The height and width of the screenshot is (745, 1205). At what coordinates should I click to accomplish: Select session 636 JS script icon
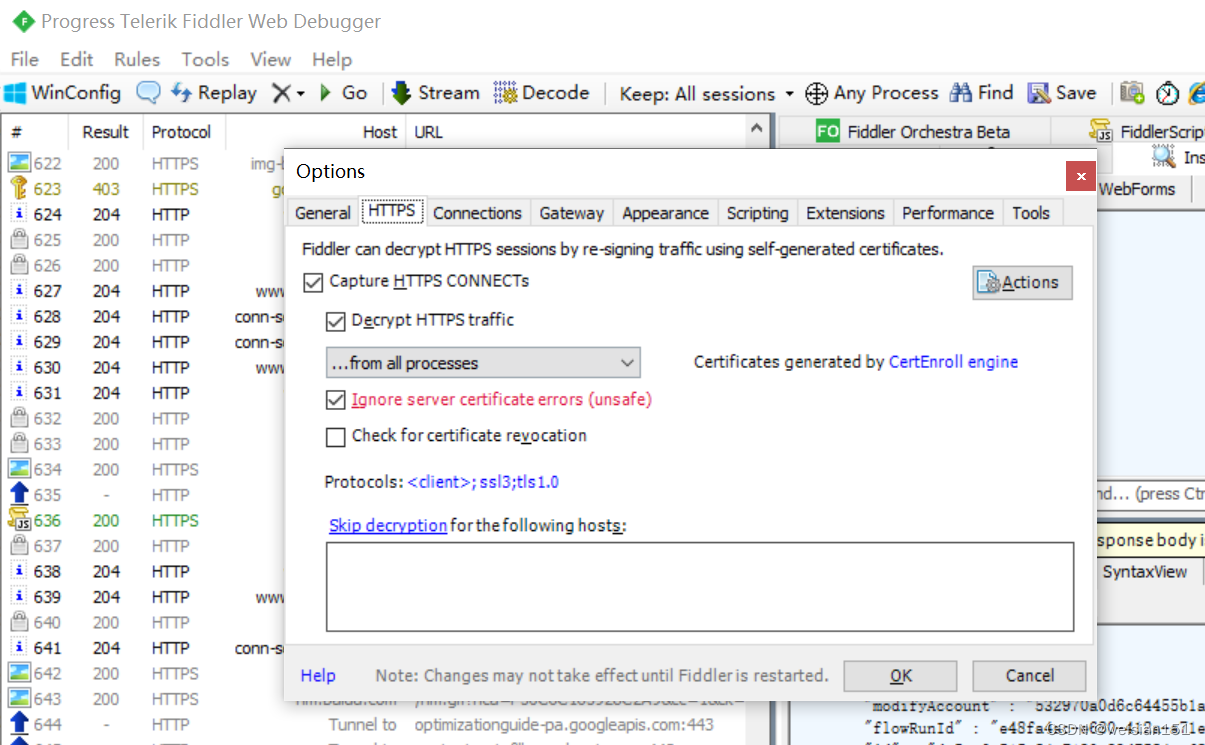point(20,520)
